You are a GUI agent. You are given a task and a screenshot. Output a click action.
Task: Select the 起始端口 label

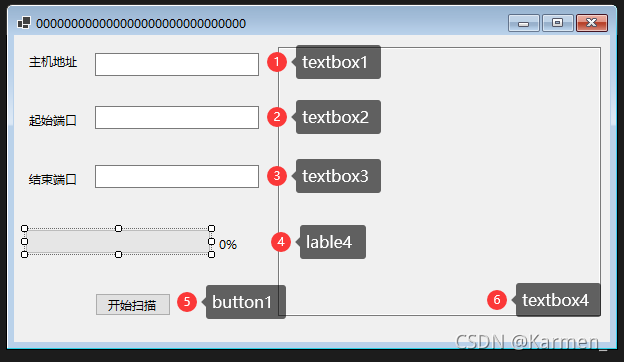pyautogui.click(x=53, y=121)
